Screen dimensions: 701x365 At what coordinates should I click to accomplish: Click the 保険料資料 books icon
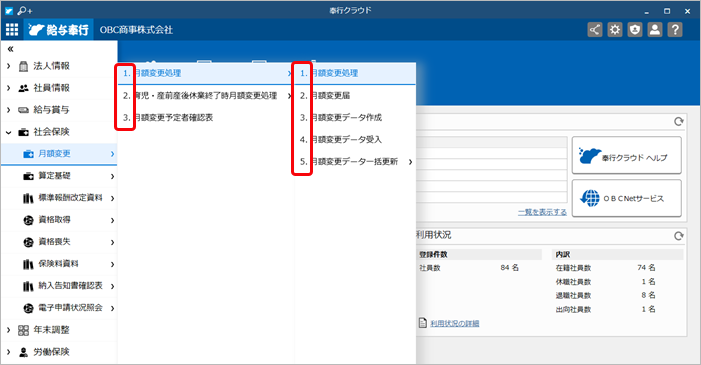click(x=28, y=264)
